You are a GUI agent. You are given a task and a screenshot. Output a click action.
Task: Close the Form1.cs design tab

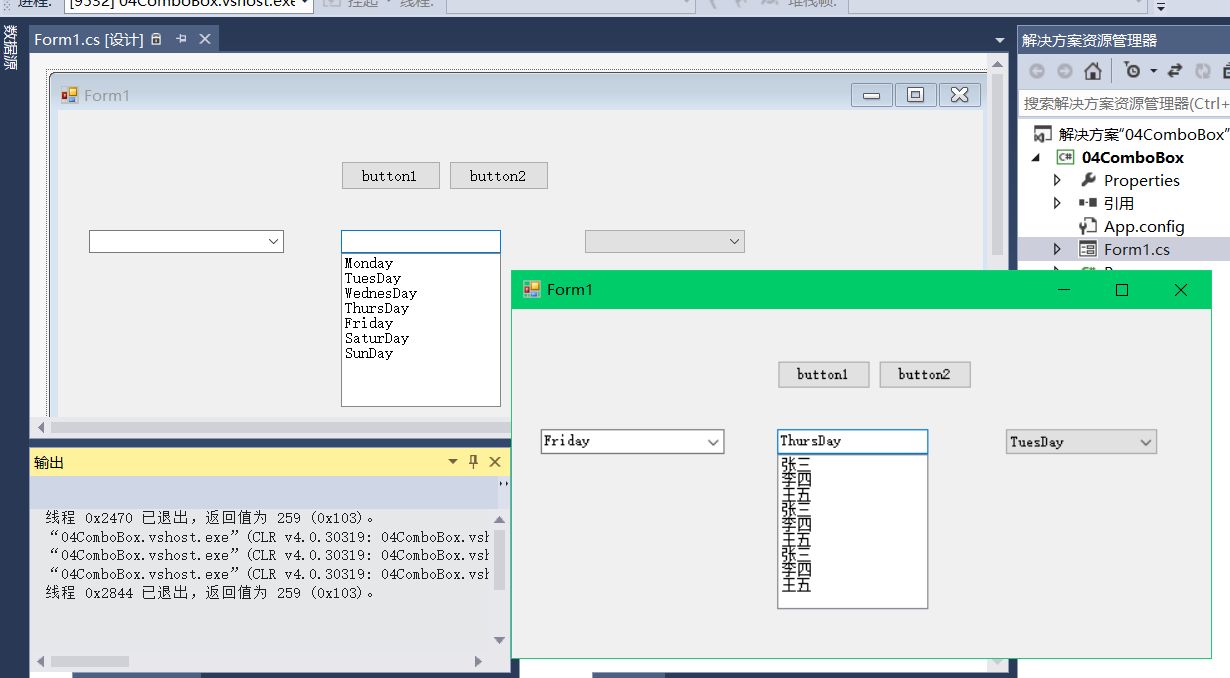pyautogui.click(x=205, y=39)
